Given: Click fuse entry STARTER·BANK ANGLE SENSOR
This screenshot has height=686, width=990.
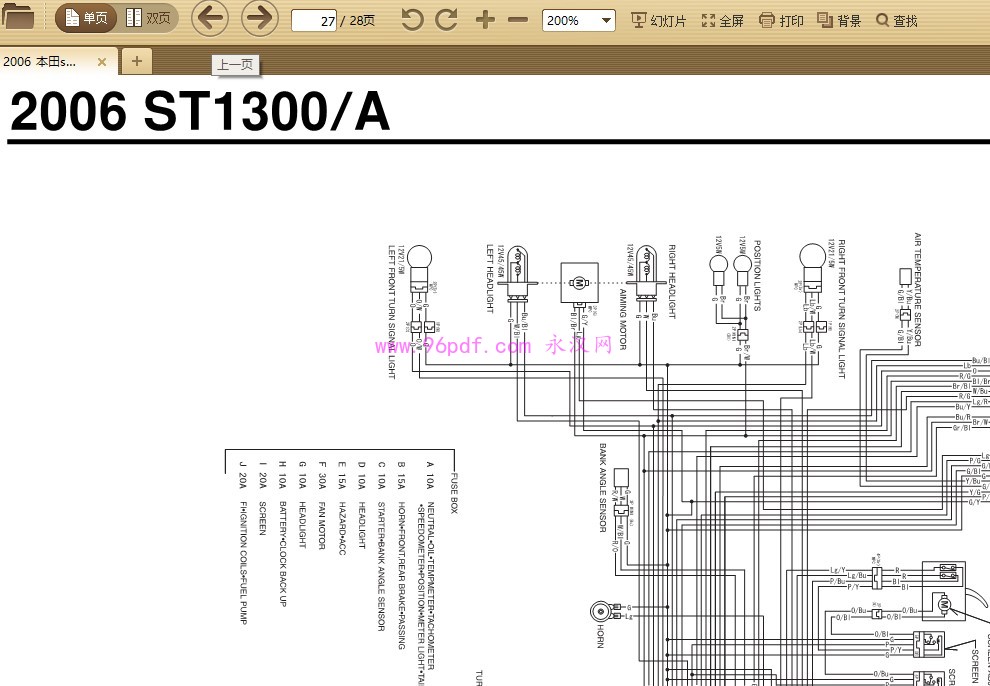Looking at the screenshot, I should [381, 566].
